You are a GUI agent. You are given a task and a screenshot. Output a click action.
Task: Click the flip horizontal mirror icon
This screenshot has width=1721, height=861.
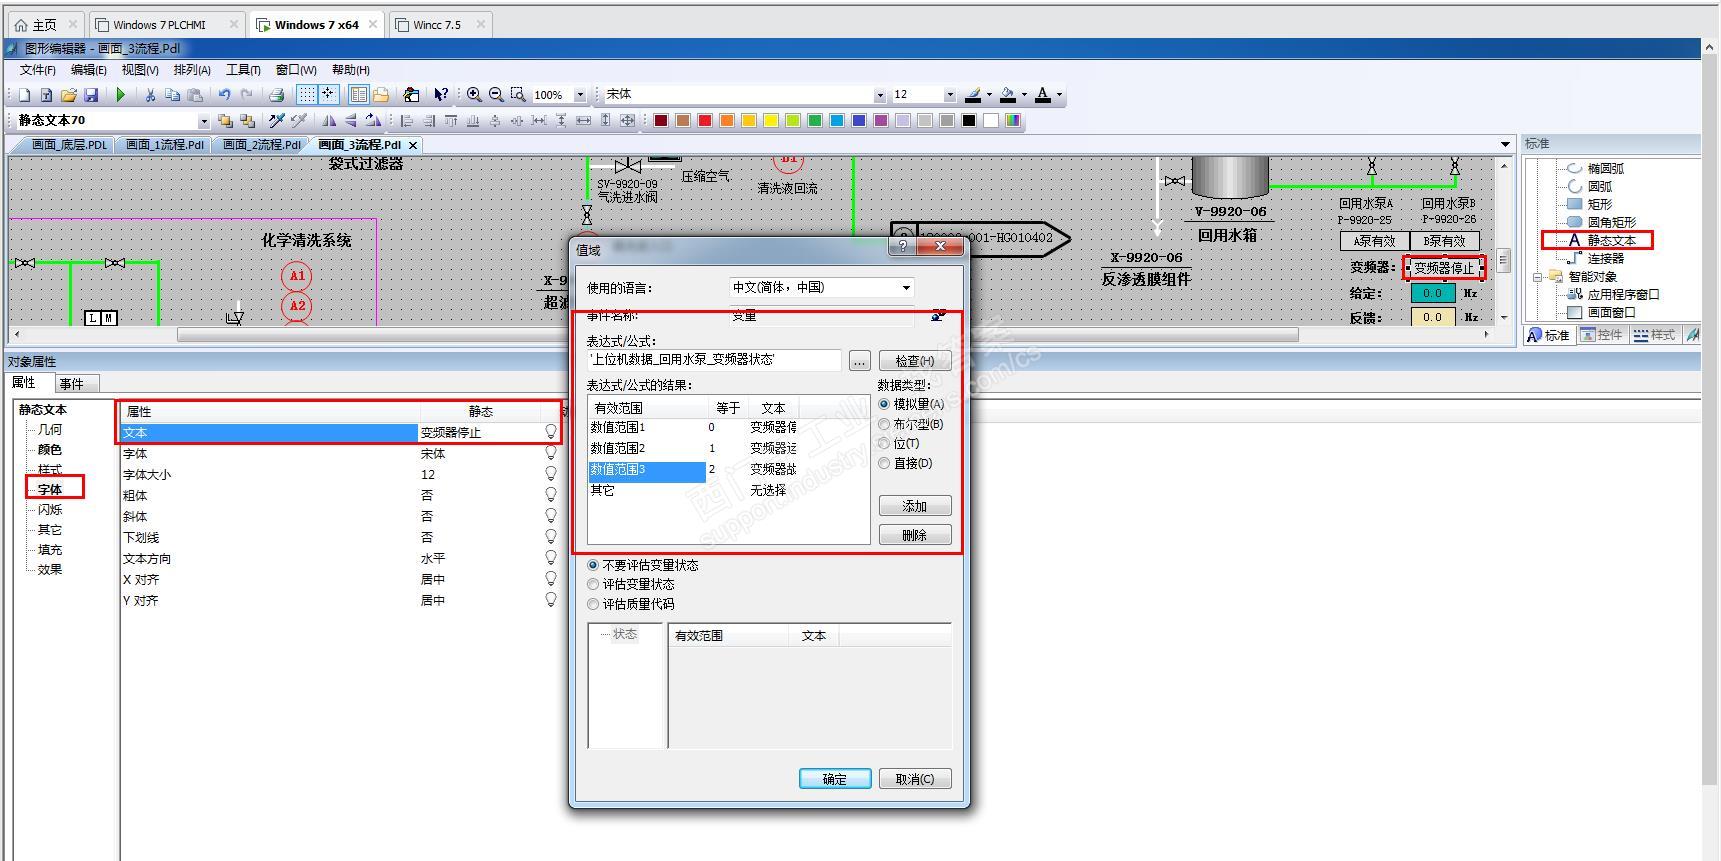tap(329, 121)
